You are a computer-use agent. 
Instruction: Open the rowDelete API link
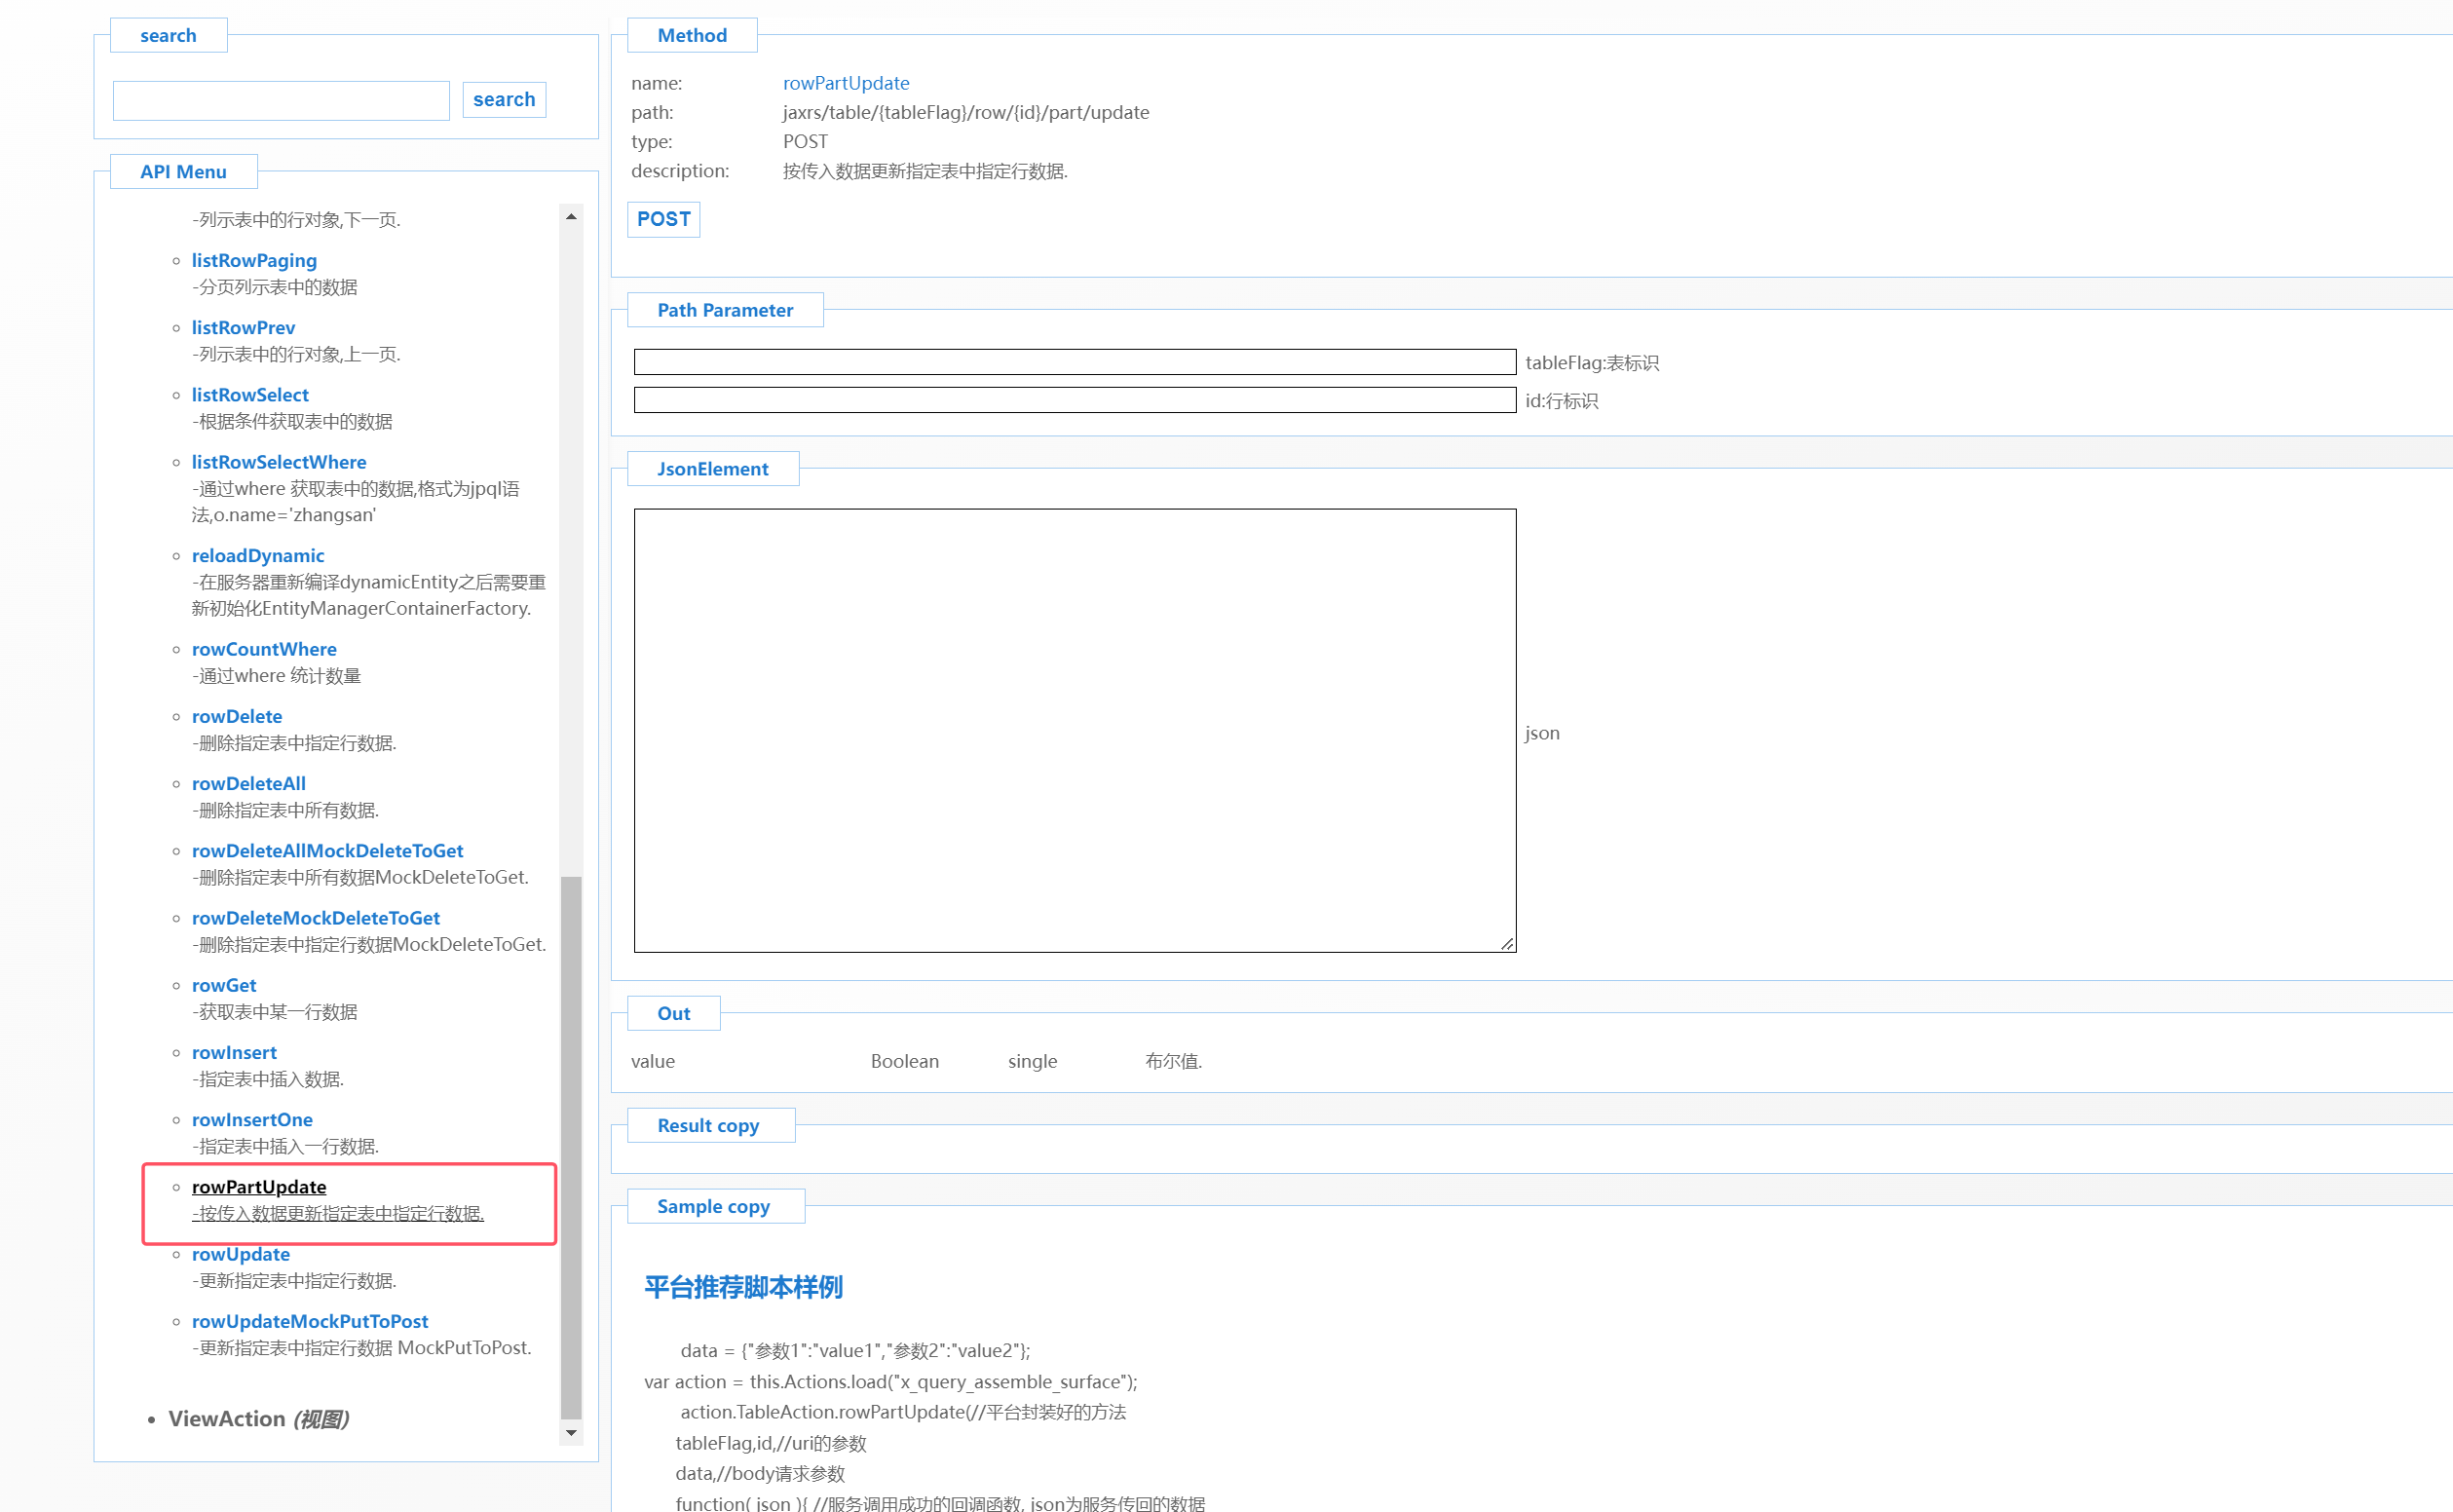(x=237, y=716)
